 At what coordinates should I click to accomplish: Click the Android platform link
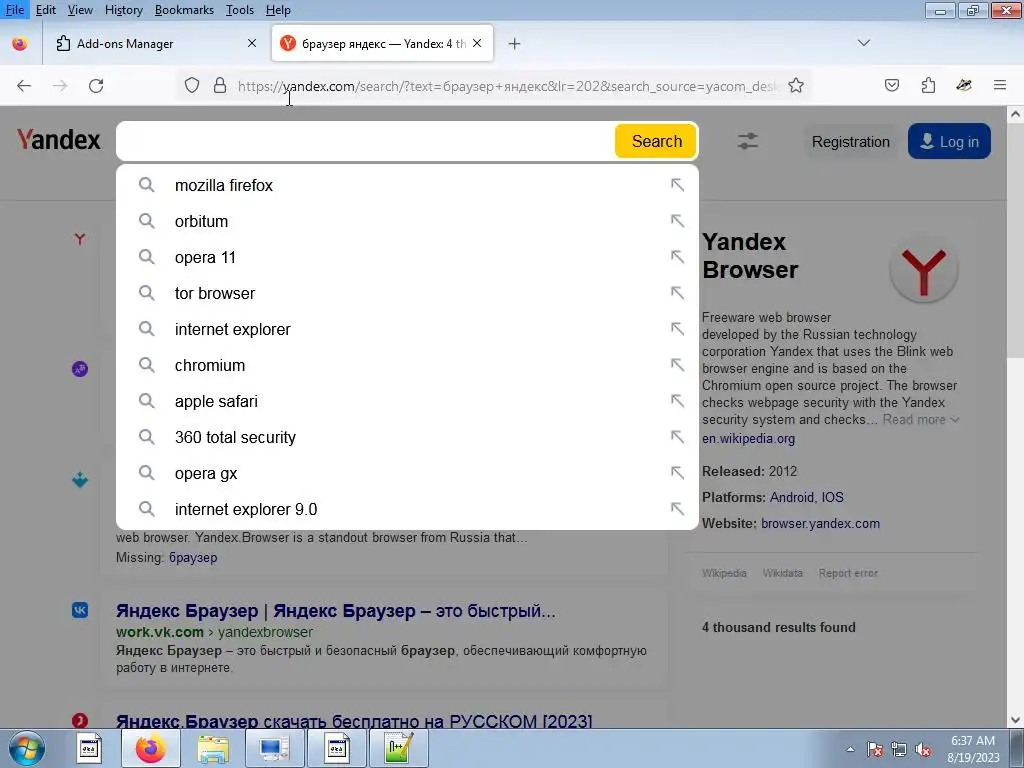pos(792,497)
